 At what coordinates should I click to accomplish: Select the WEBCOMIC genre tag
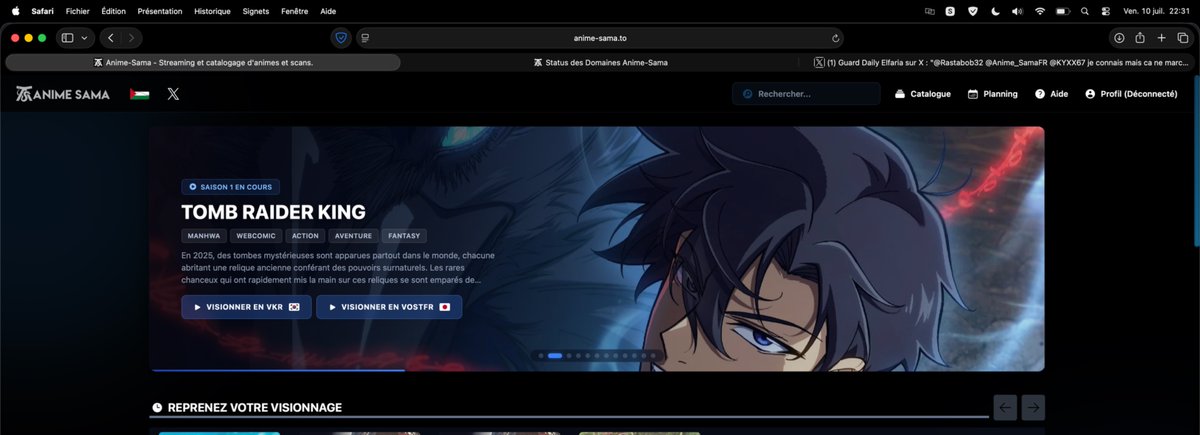tap(255, 236)
